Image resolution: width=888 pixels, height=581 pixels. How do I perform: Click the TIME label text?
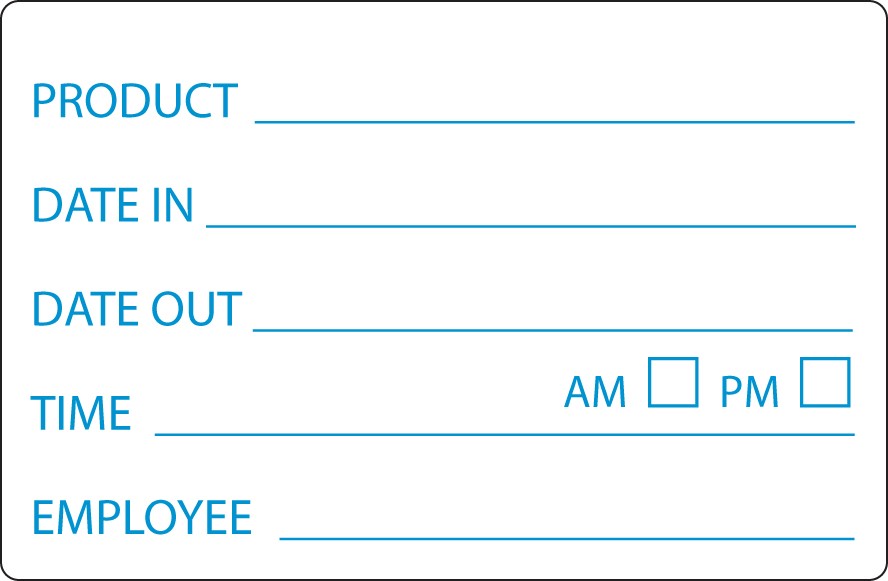(81, 413)
